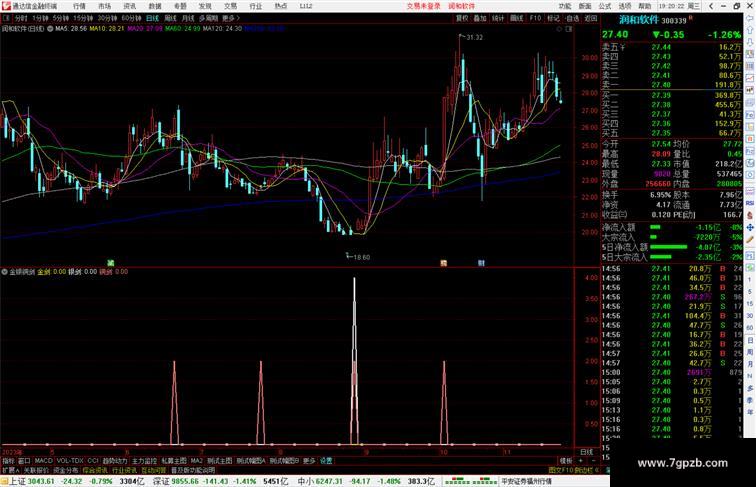This screenshot has width=756, height=487.
Task: Open the F10 company info
Action: [x=535, y=18]
